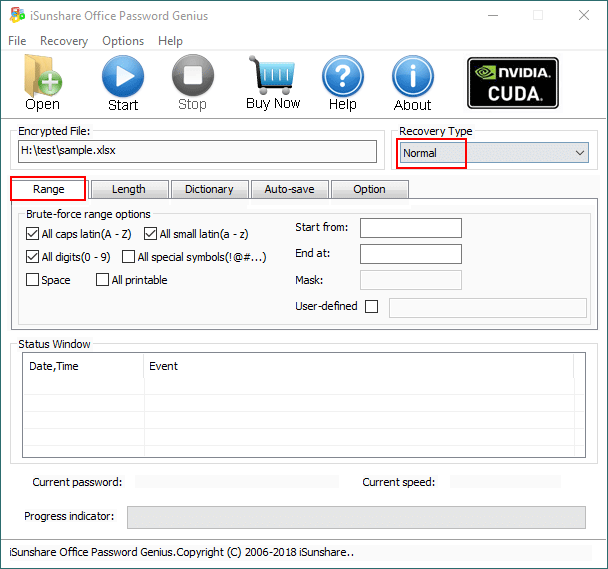Click the Start from input field
Image resolution: width=608 pixels, height=569 pixels.
[411, 228]
